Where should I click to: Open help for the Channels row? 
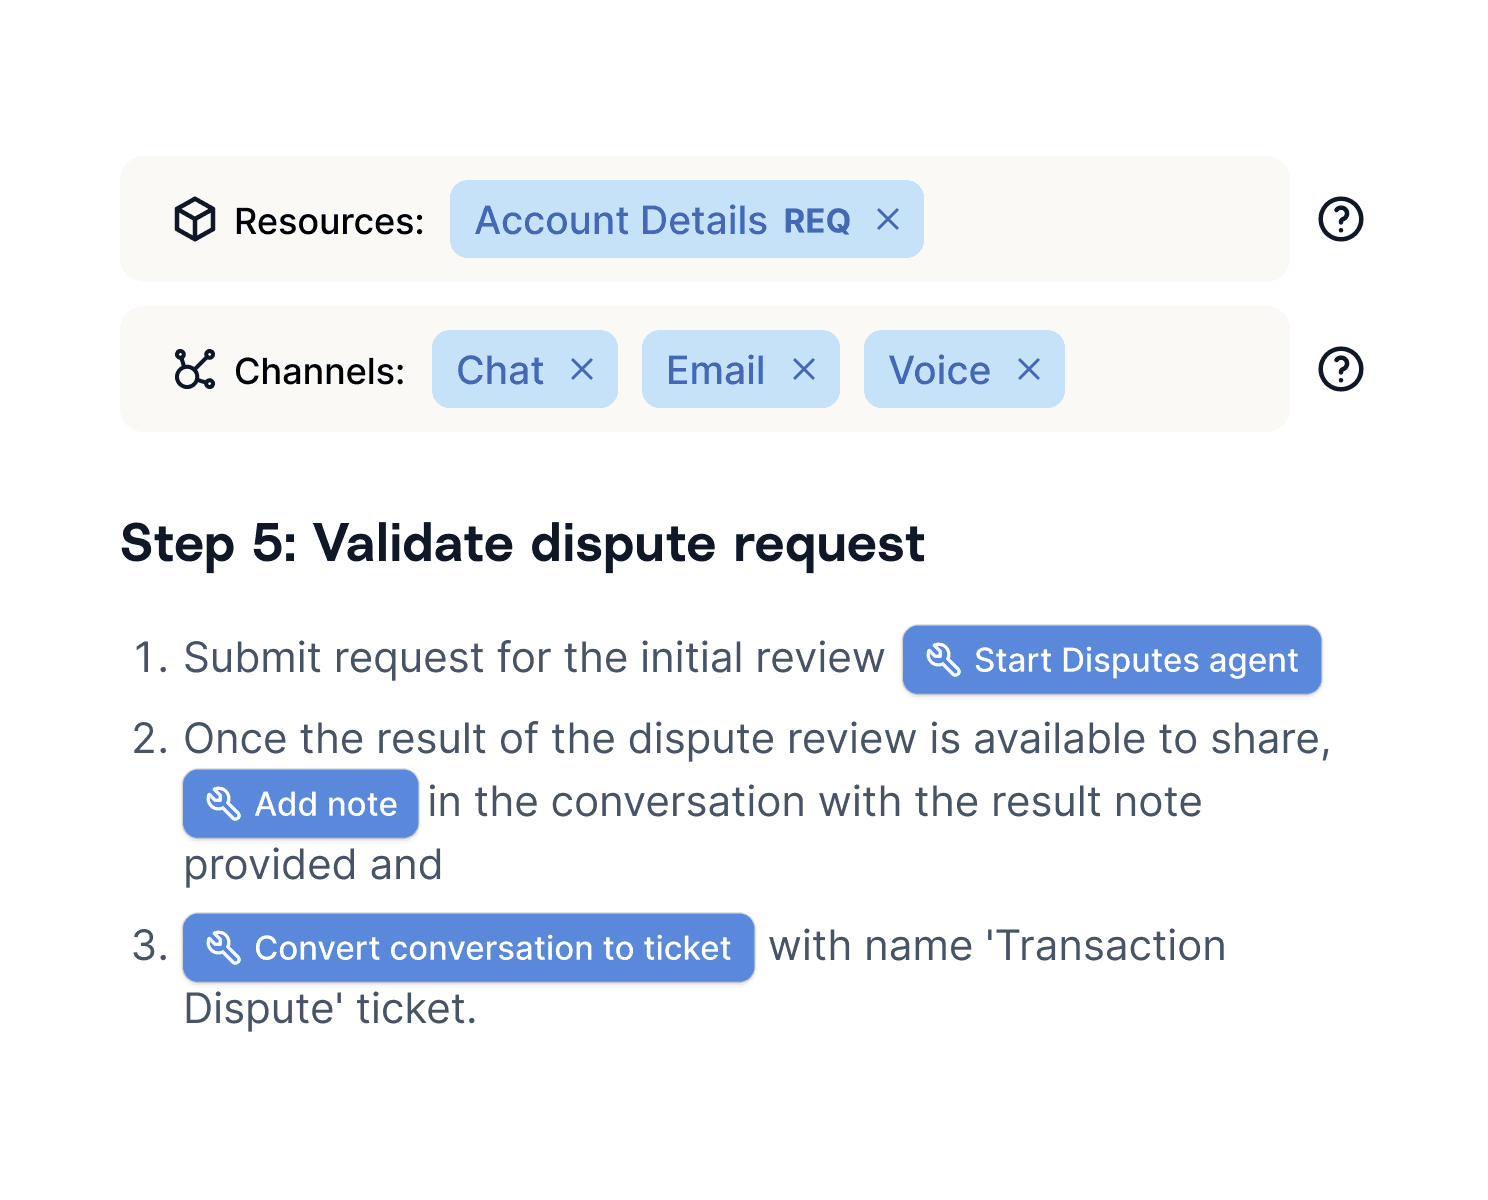point(1340,369)
